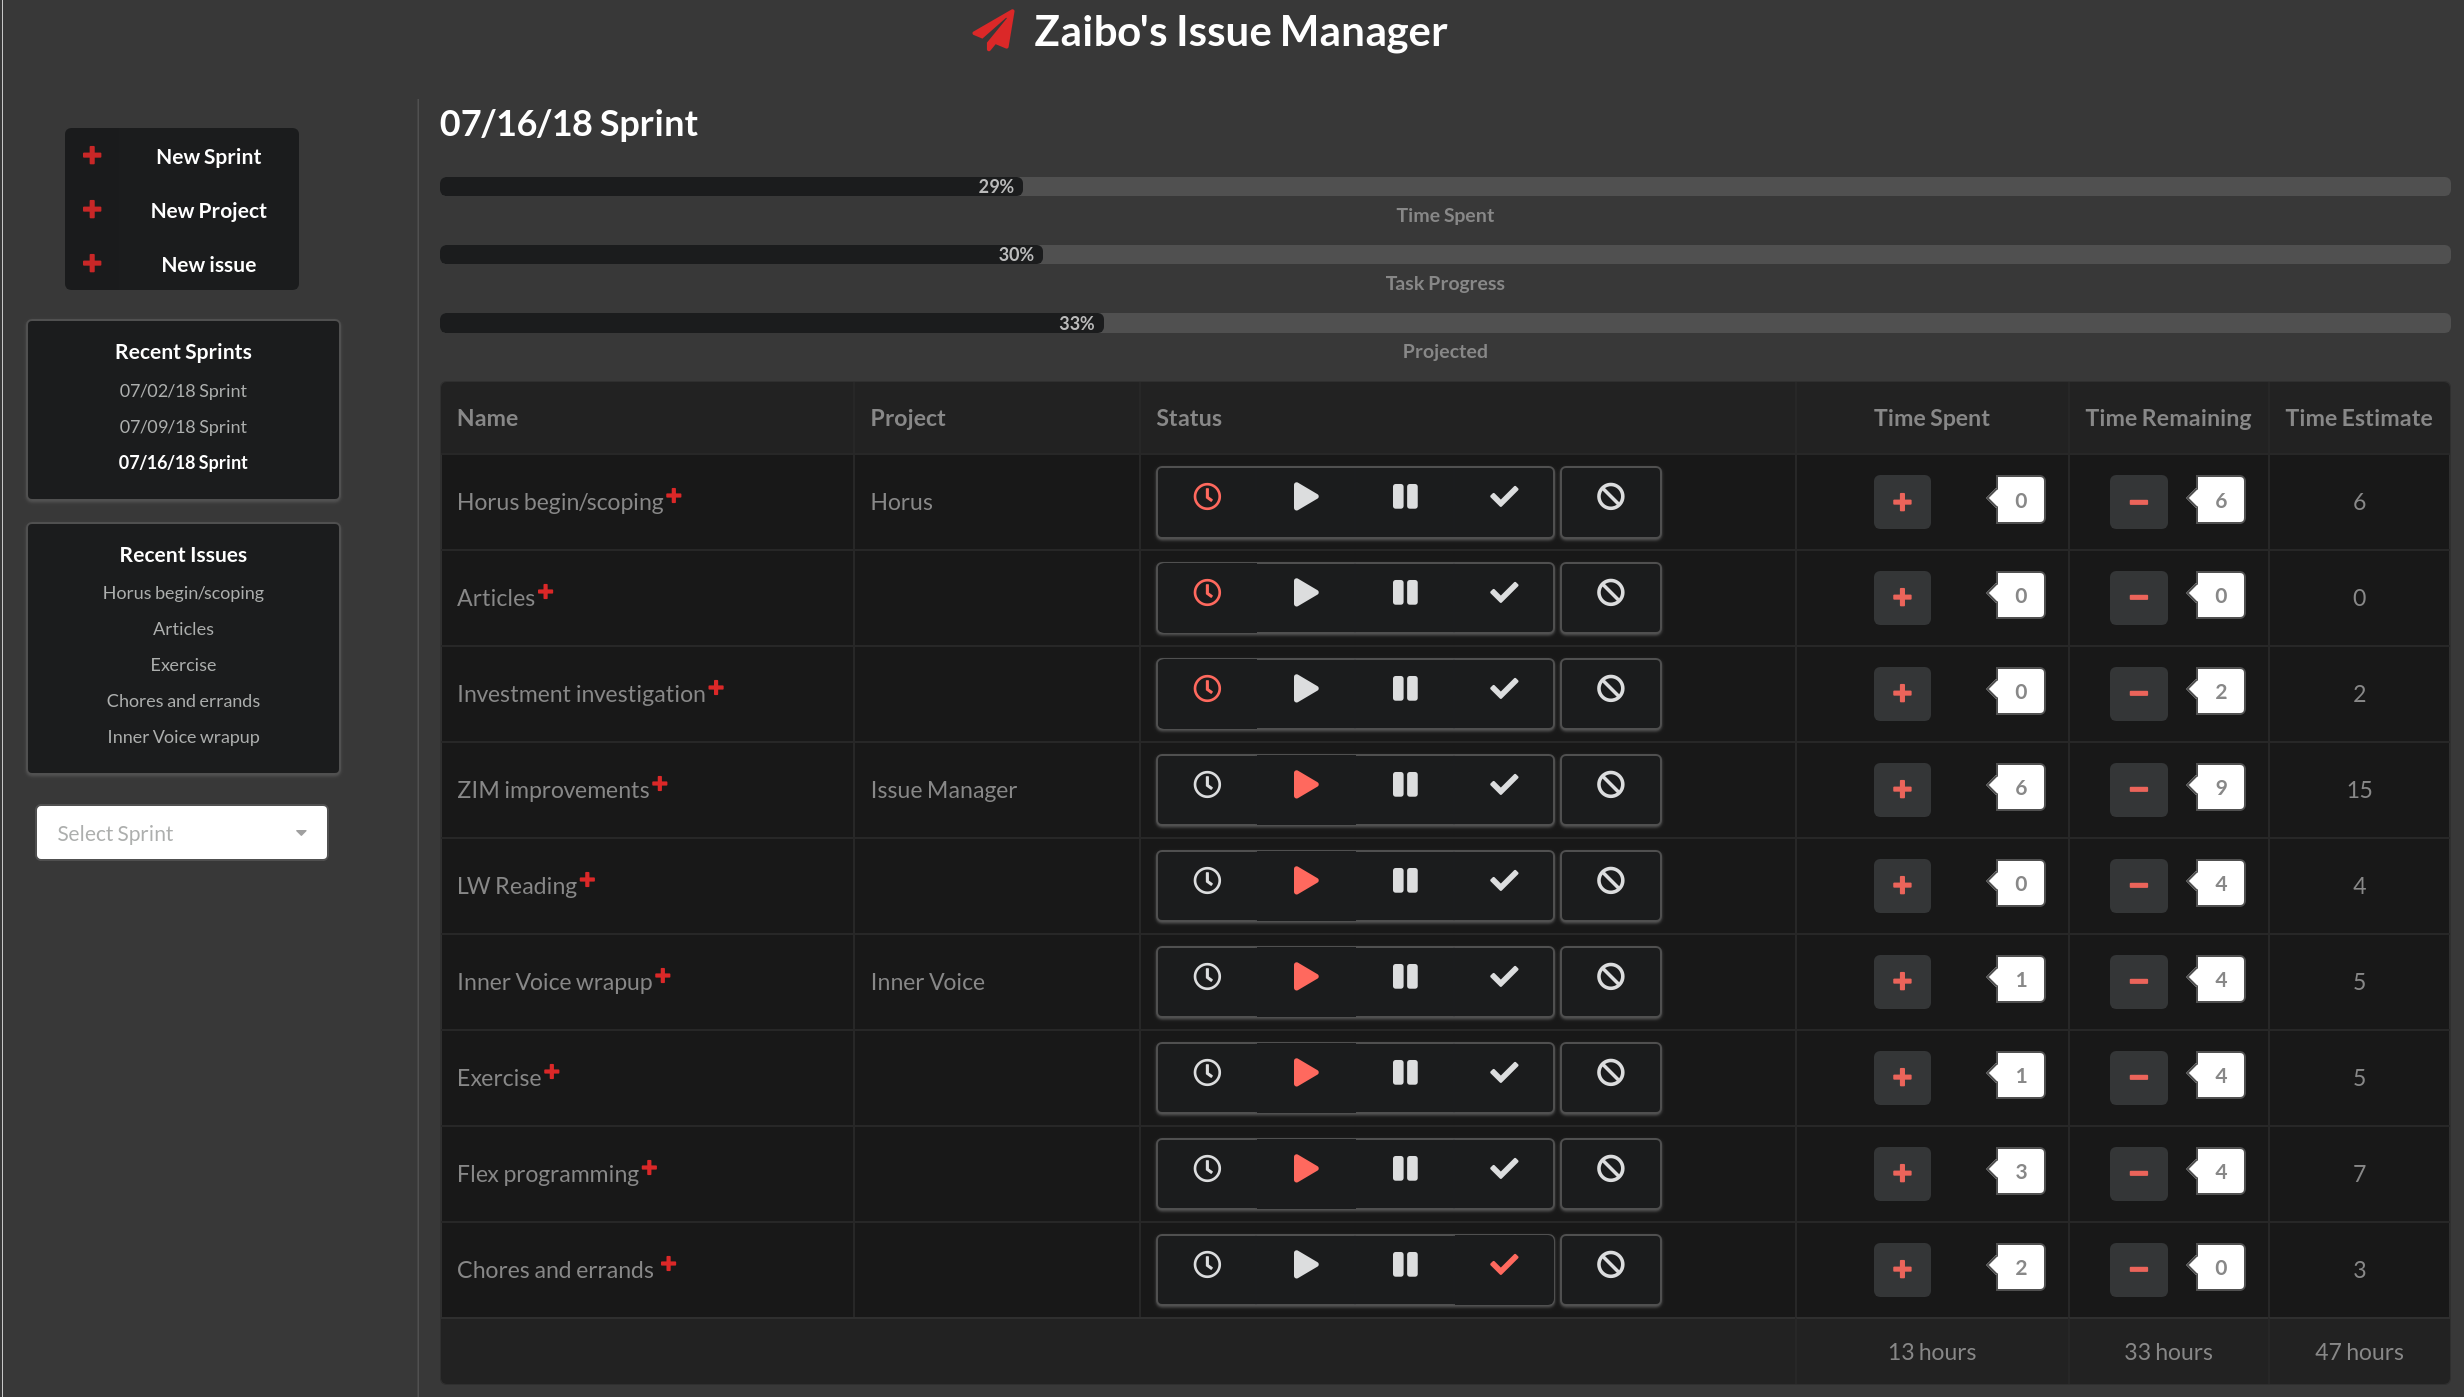The width and height of the screenshot is (2464, 1397).
Task: Click pause icon for ZIM improvements row
Action: pos(1405,785)
